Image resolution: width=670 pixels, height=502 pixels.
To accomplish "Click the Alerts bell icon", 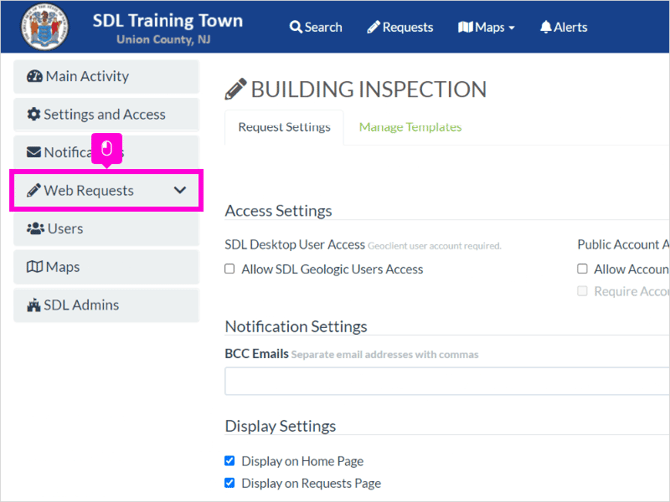I will coord(545,27).
